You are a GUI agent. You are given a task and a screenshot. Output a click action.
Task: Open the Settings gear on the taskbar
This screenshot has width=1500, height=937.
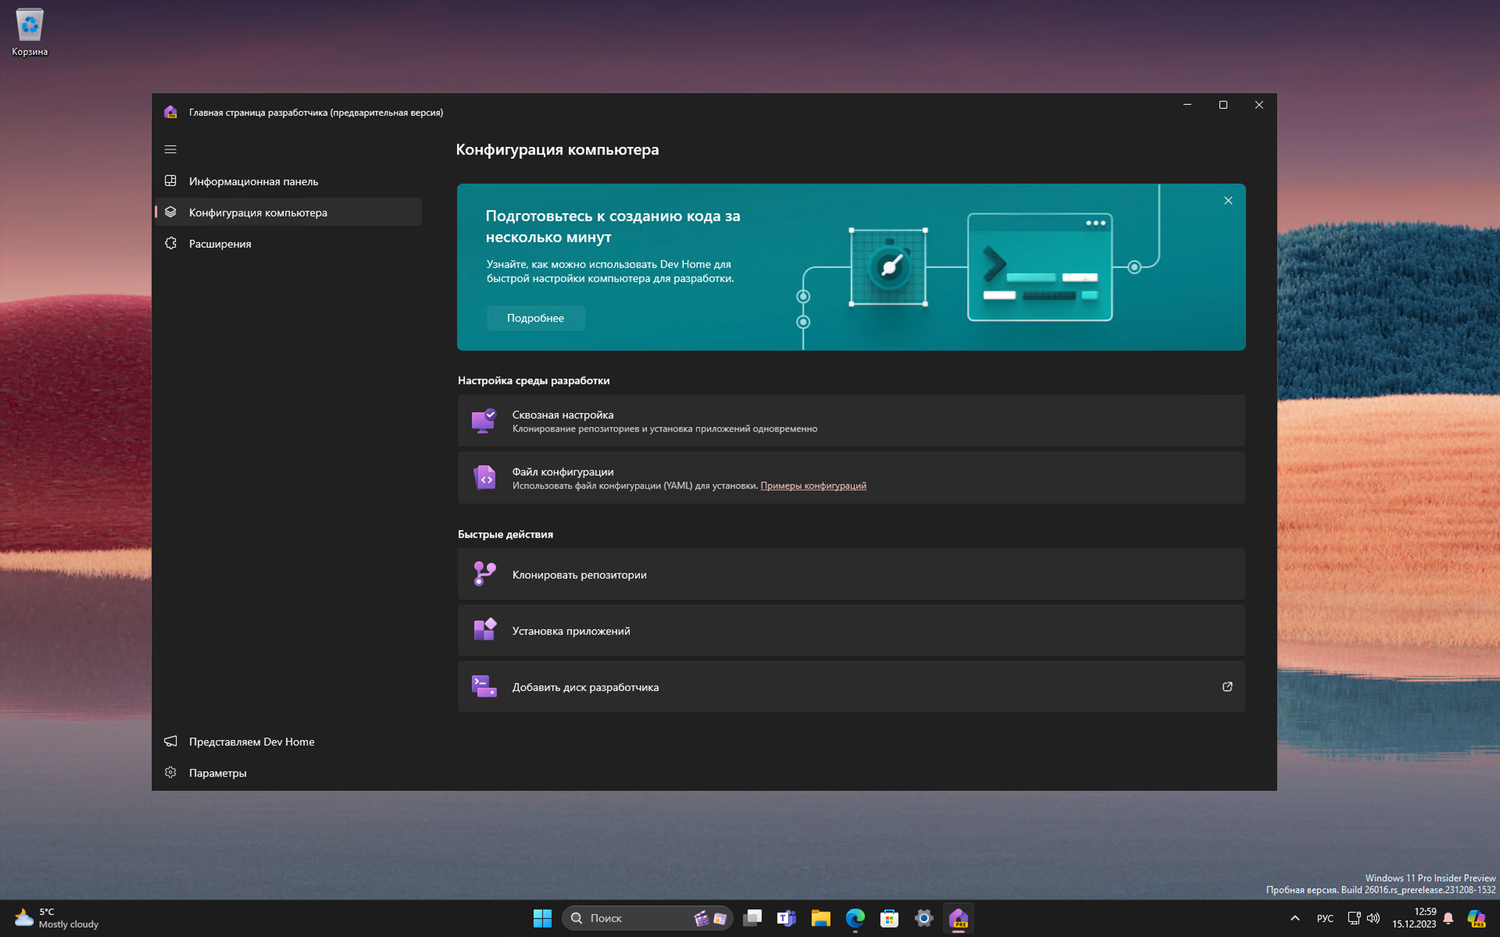(924, 918)
